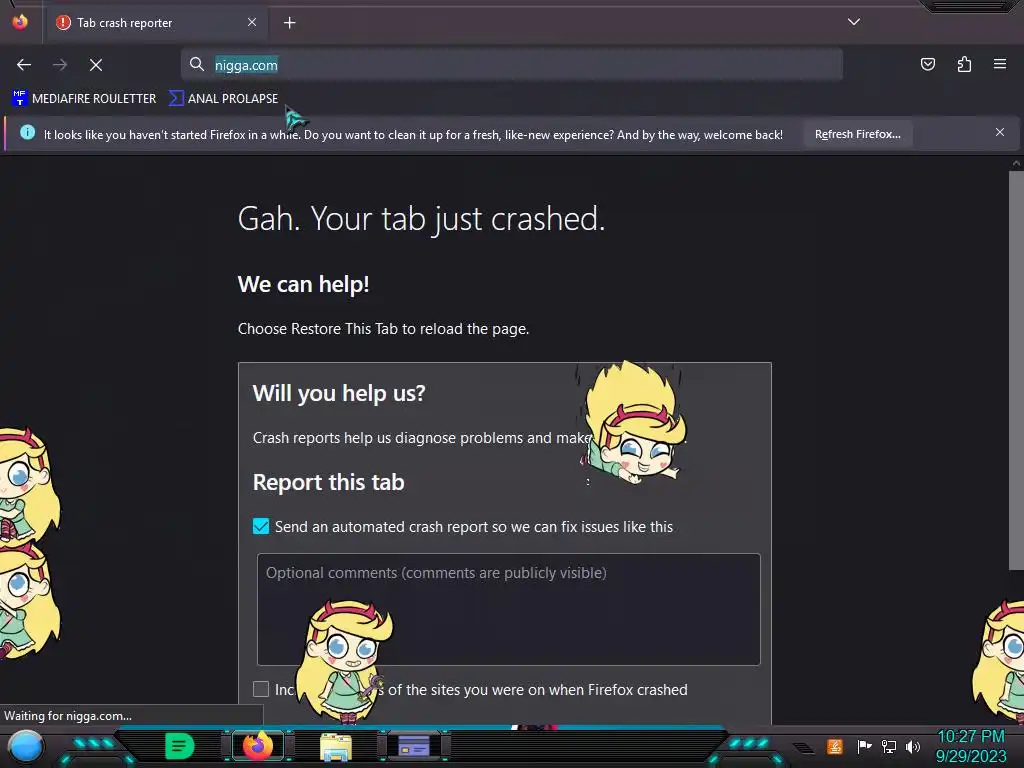Open File Explorer from the taskbar
The width and height of the screenshot is (1024, 768).
click(x=336, y=747)
